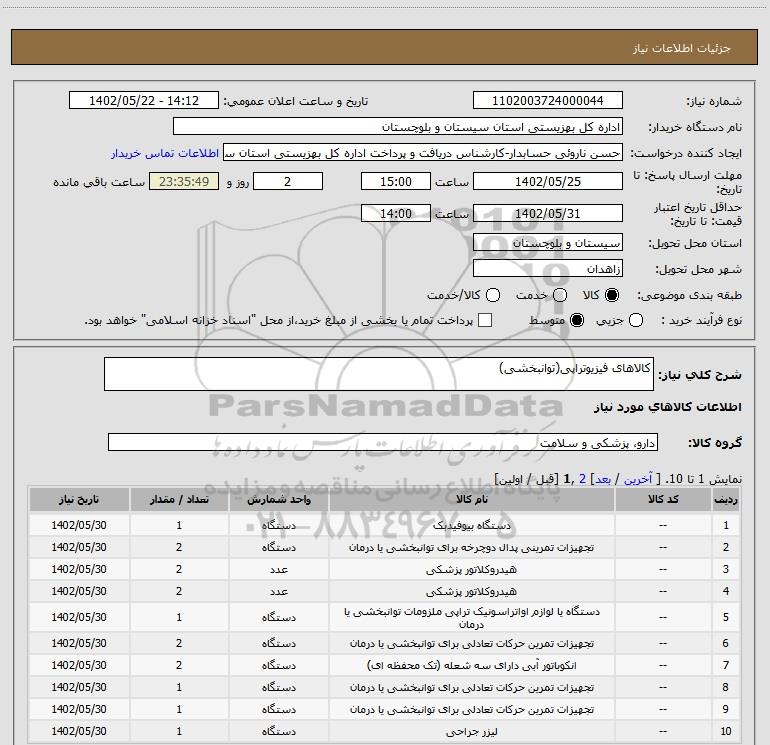The width and height of the screenshot is (770, 745).
Task: Click the شماره نیاز field 1102003724000044
Action: pyautogui.click(x=548, y=100)
